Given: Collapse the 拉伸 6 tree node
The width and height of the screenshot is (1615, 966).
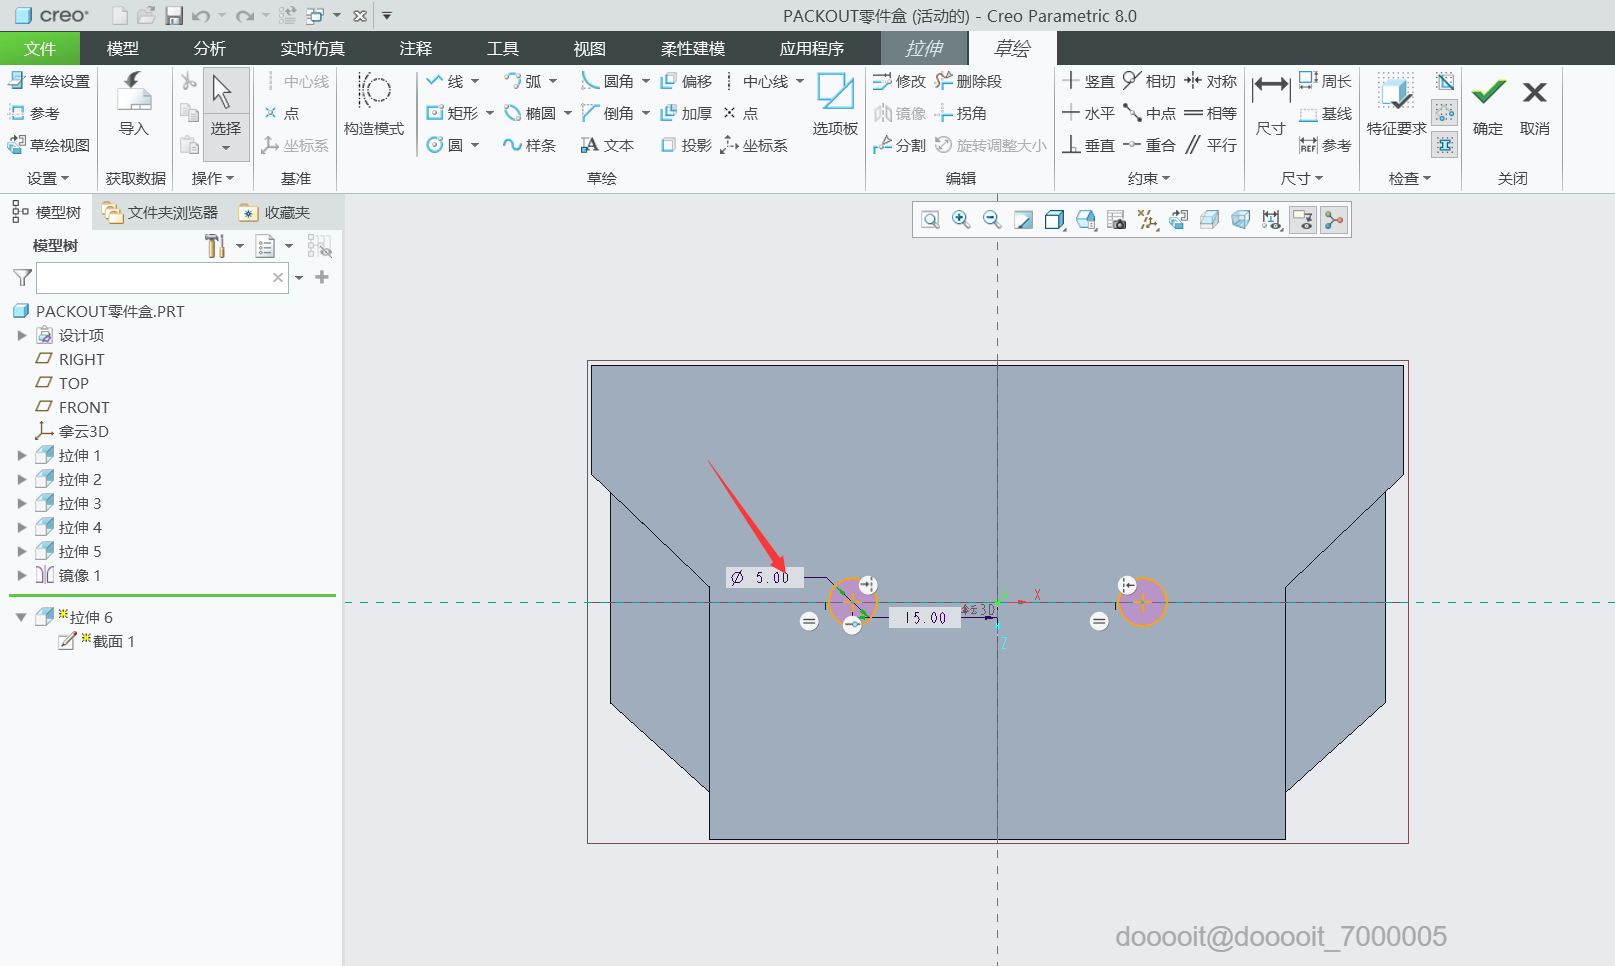Looking at the screenshot, I should 21,617.
